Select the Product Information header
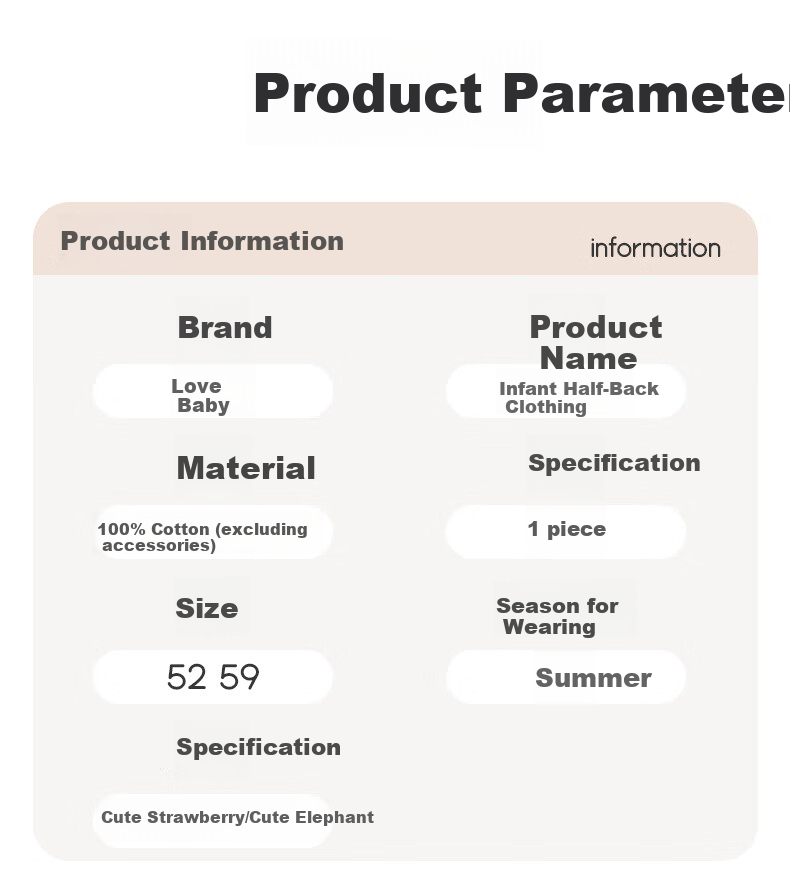Screen dimensions: 790x872 pos(202,241)
